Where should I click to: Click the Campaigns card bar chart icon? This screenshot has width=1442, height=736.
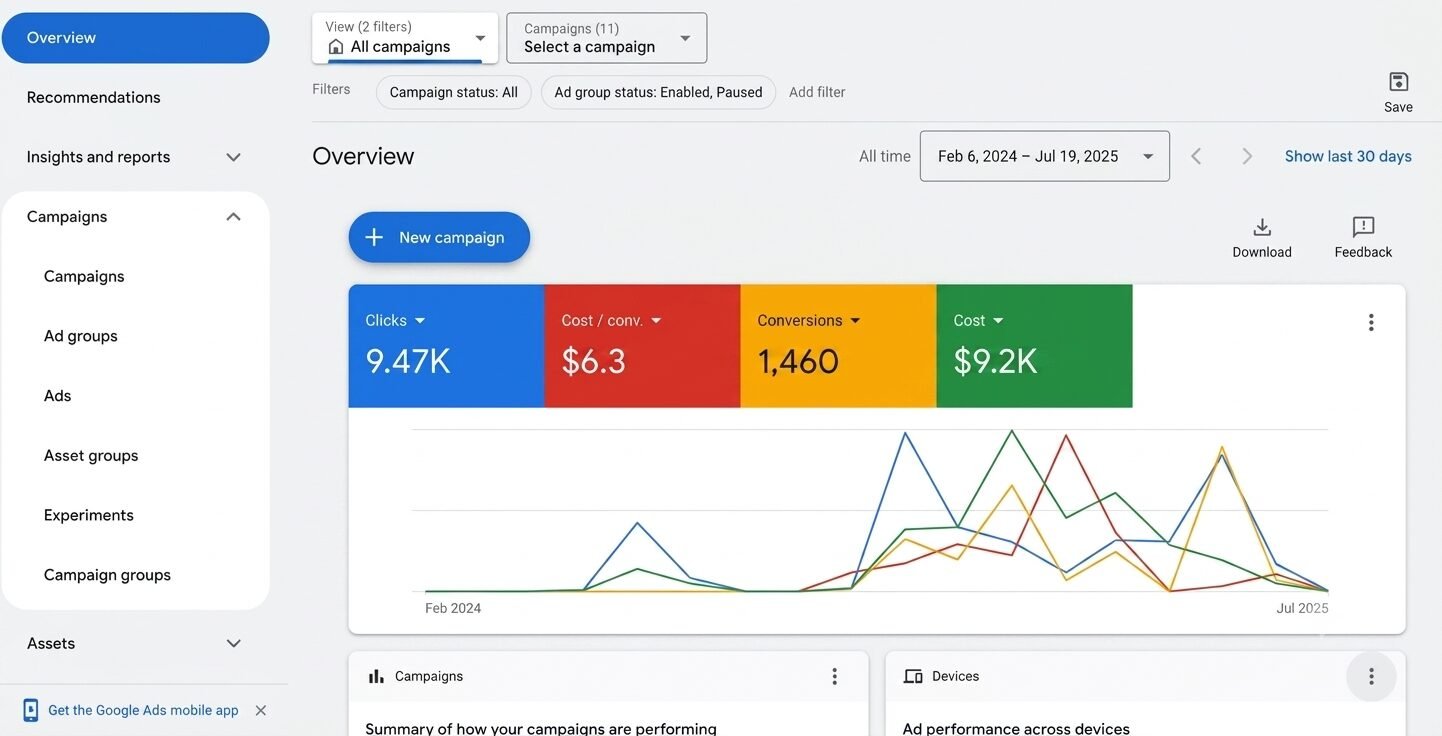376,676
